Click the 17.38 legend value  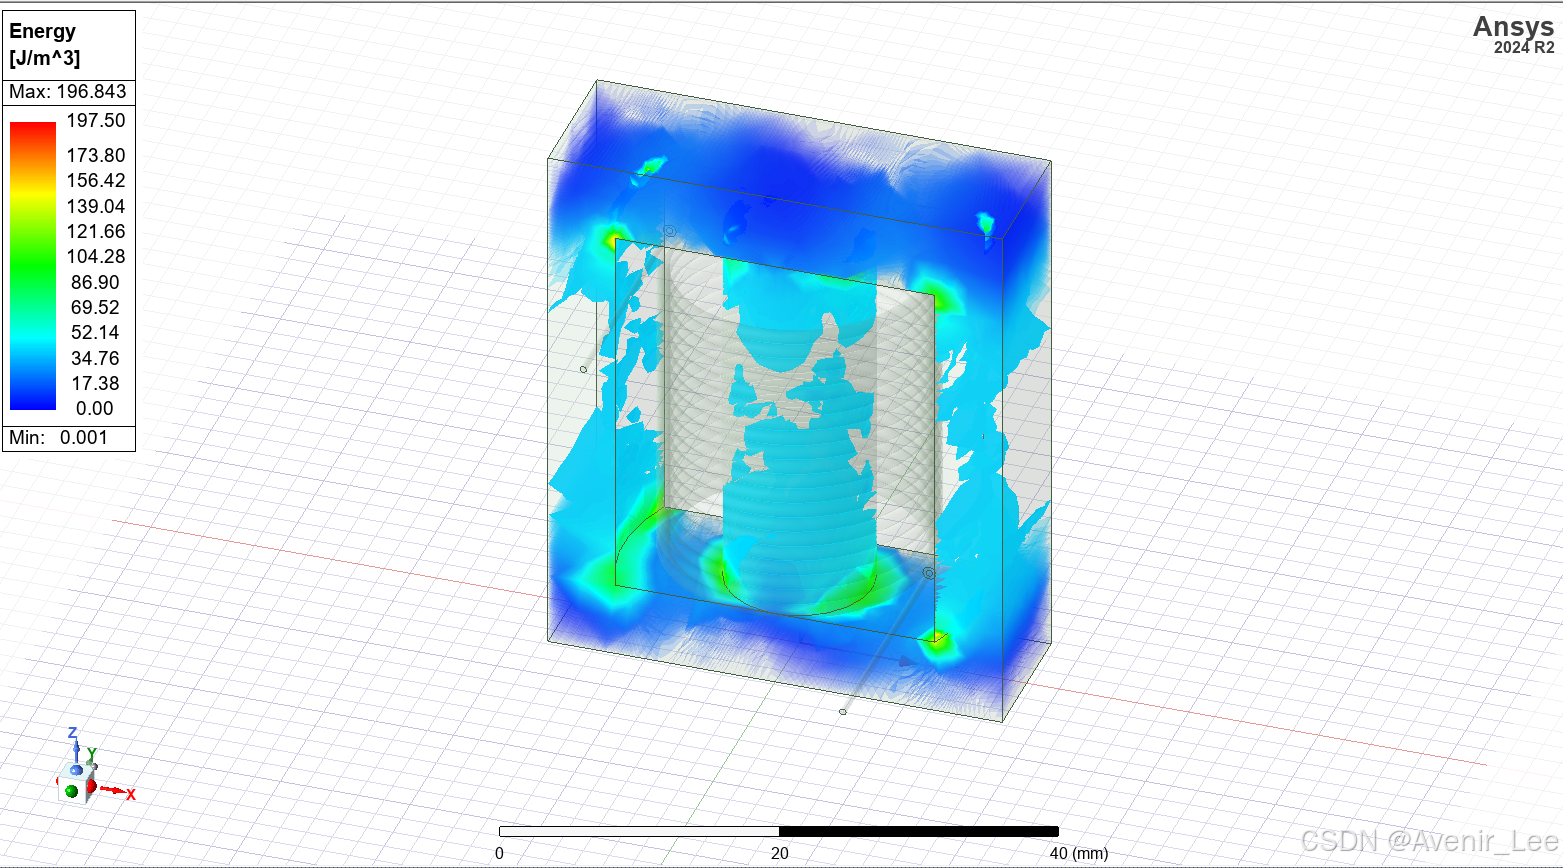(96, 383)
